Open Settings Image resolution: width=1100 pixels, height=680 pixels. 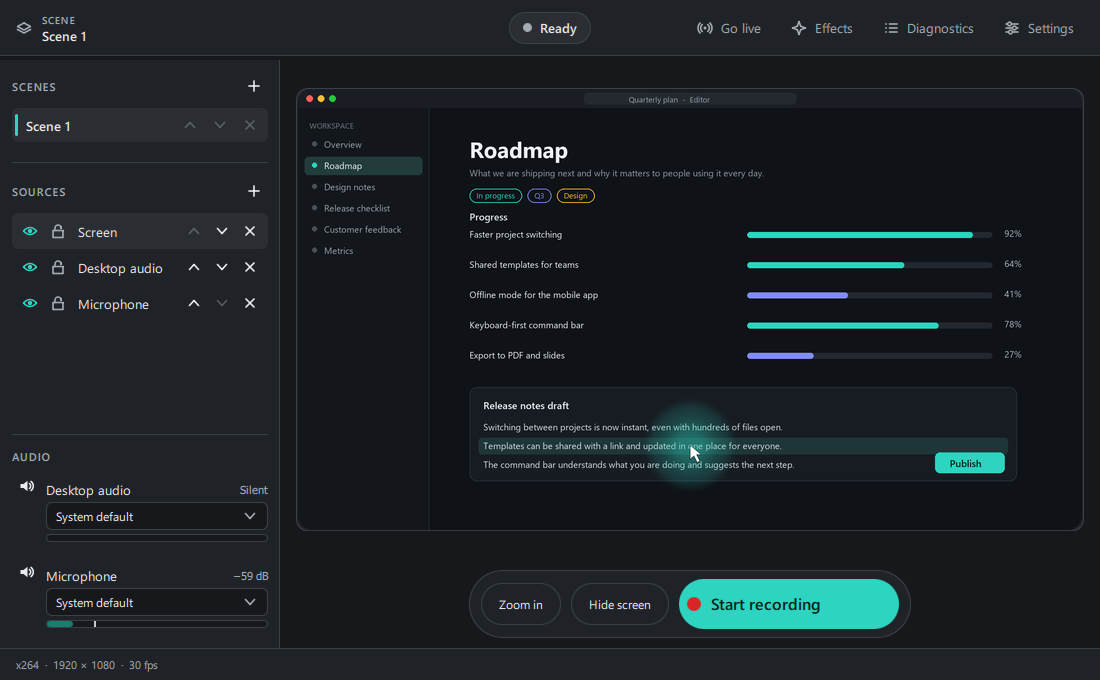click(1039, 29)
